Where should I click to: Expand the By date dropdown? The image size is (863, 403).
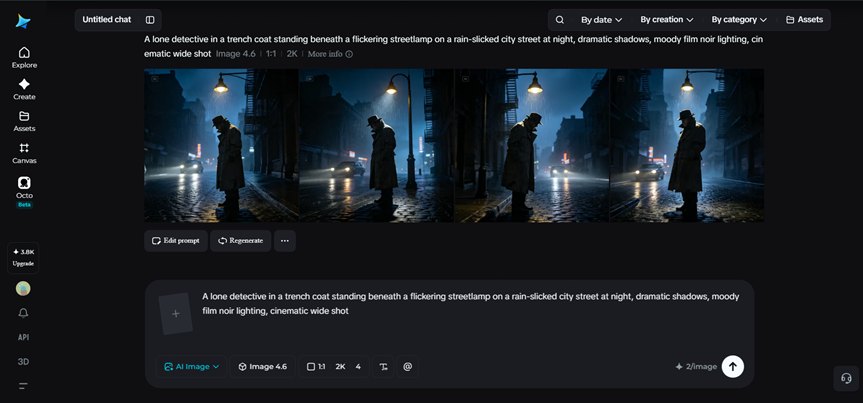pos(602,20)
